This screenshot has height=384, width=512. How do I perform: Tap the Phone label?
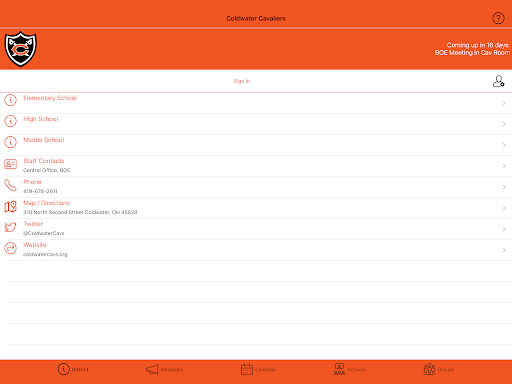32,182
